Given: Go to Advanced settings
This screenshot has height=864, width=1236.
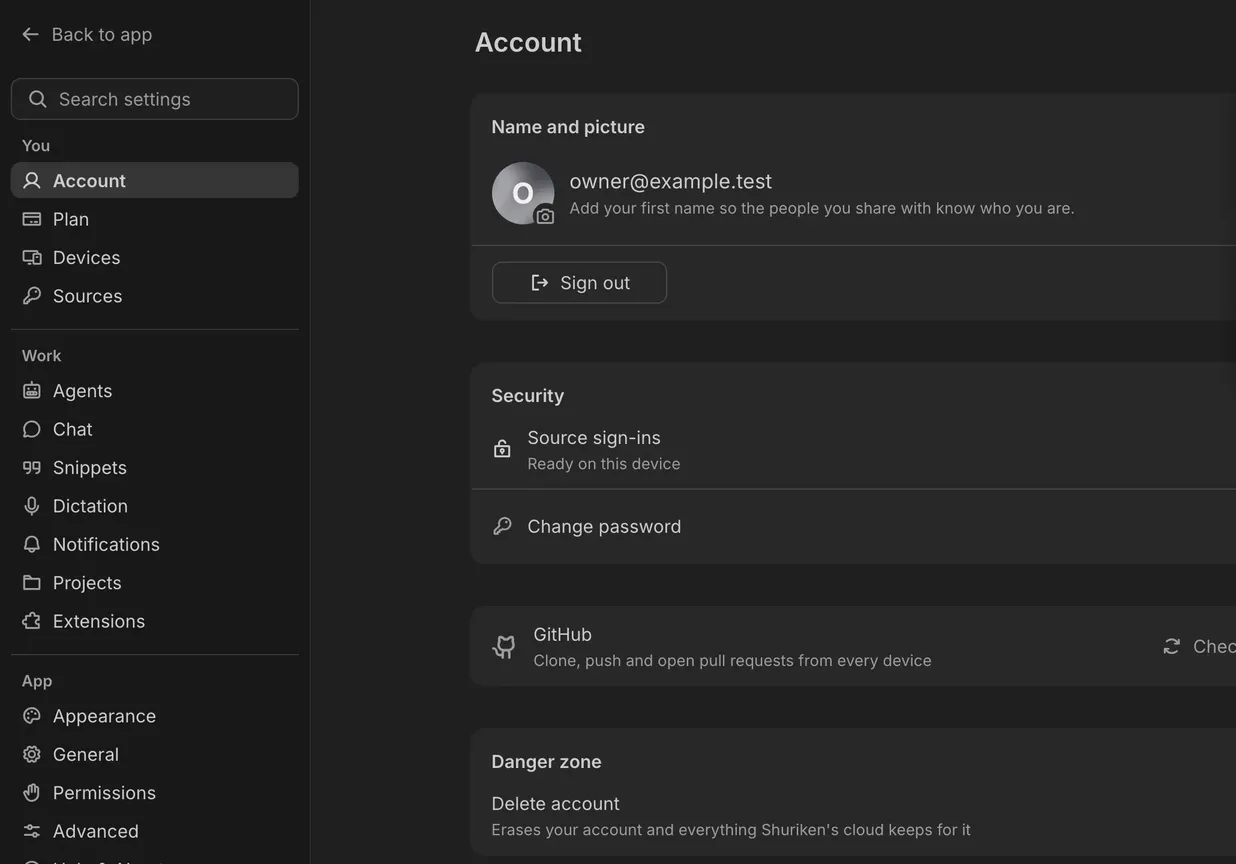Looking at the screenshot, I should point(155,831).
